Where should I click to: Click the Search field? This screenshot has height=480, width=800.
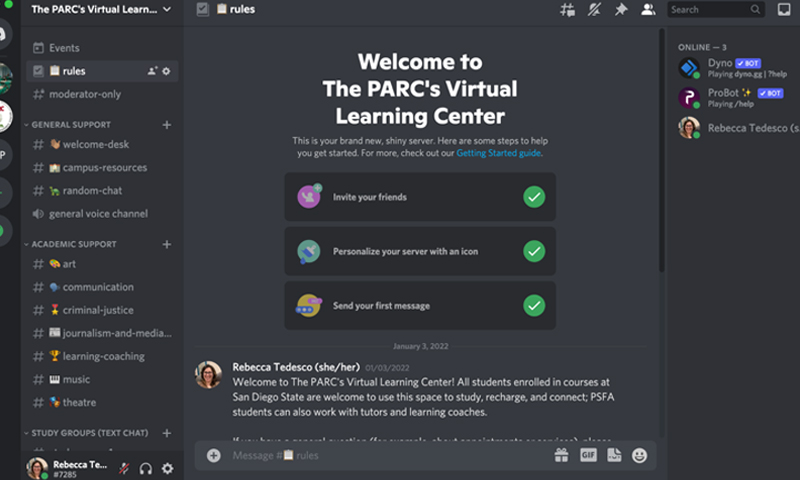[715, 9]
